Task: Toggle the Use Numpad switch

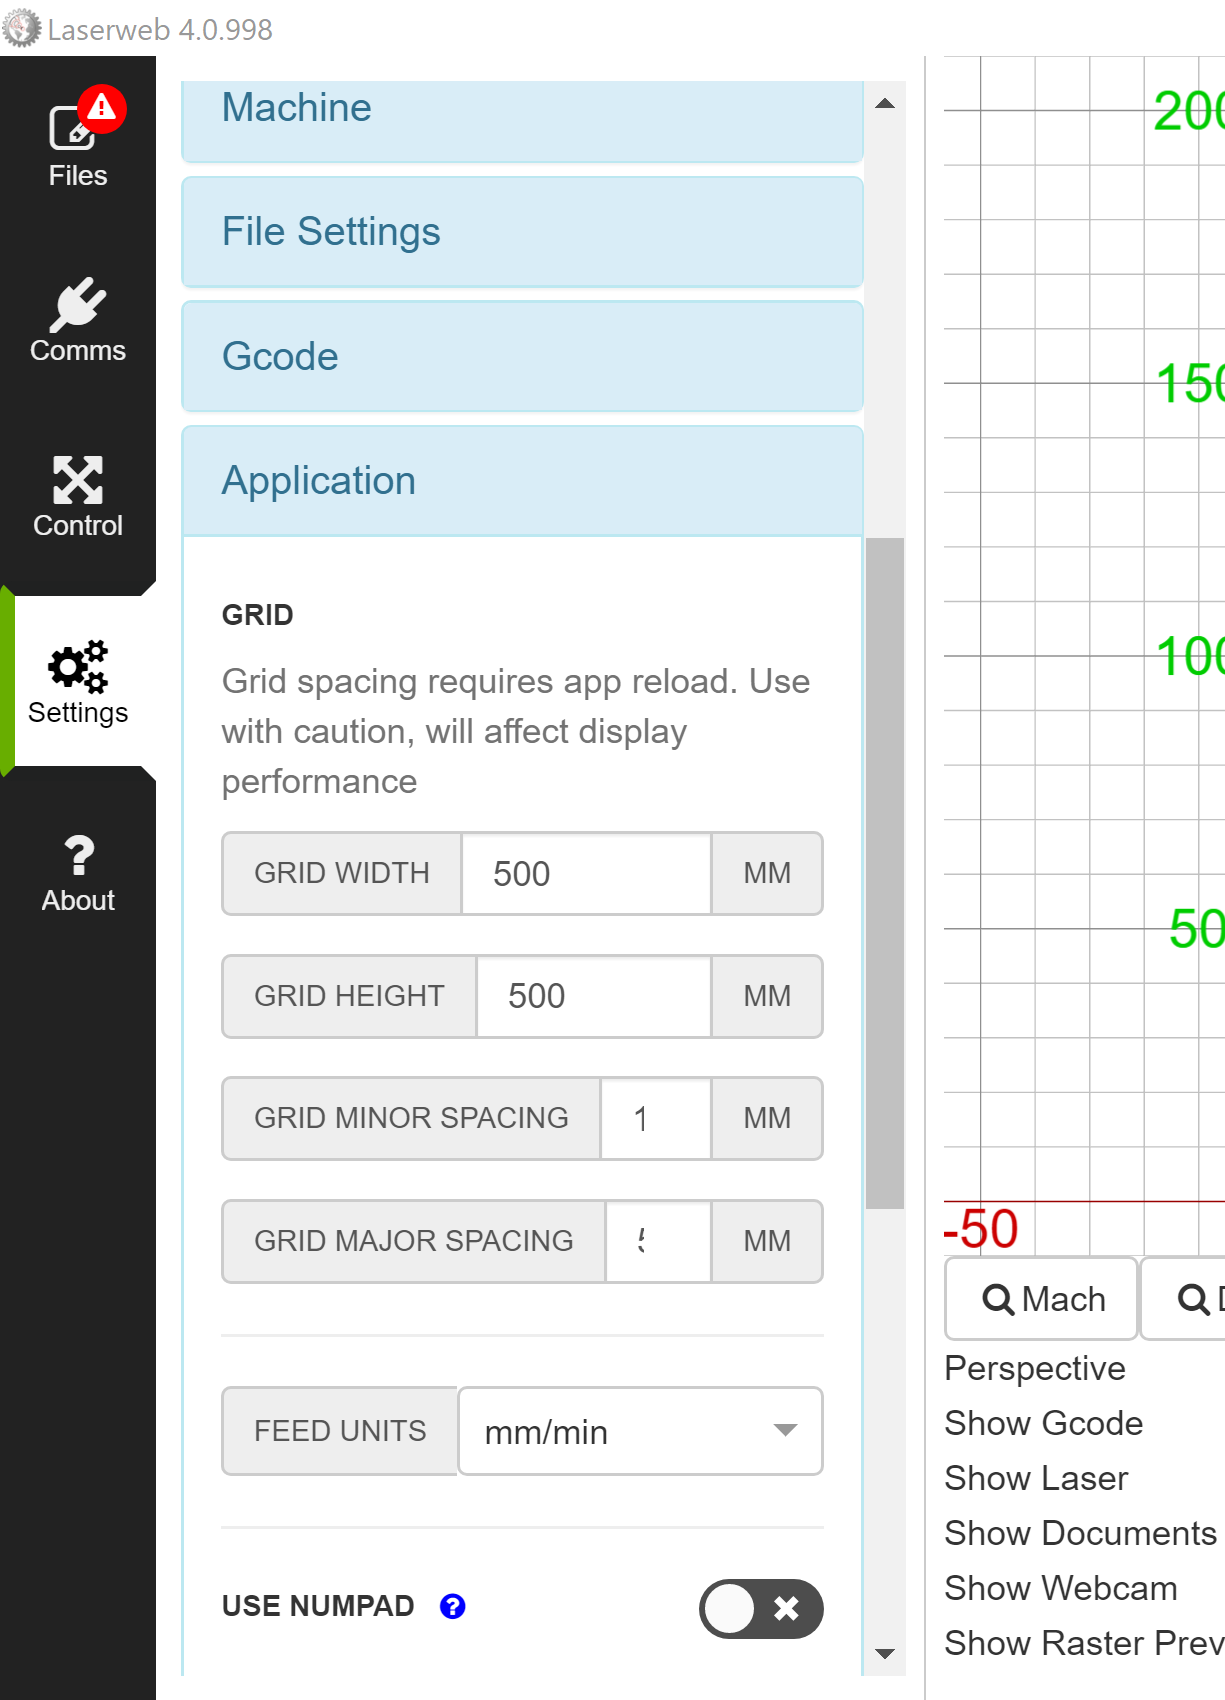Action: [761, 1608]
